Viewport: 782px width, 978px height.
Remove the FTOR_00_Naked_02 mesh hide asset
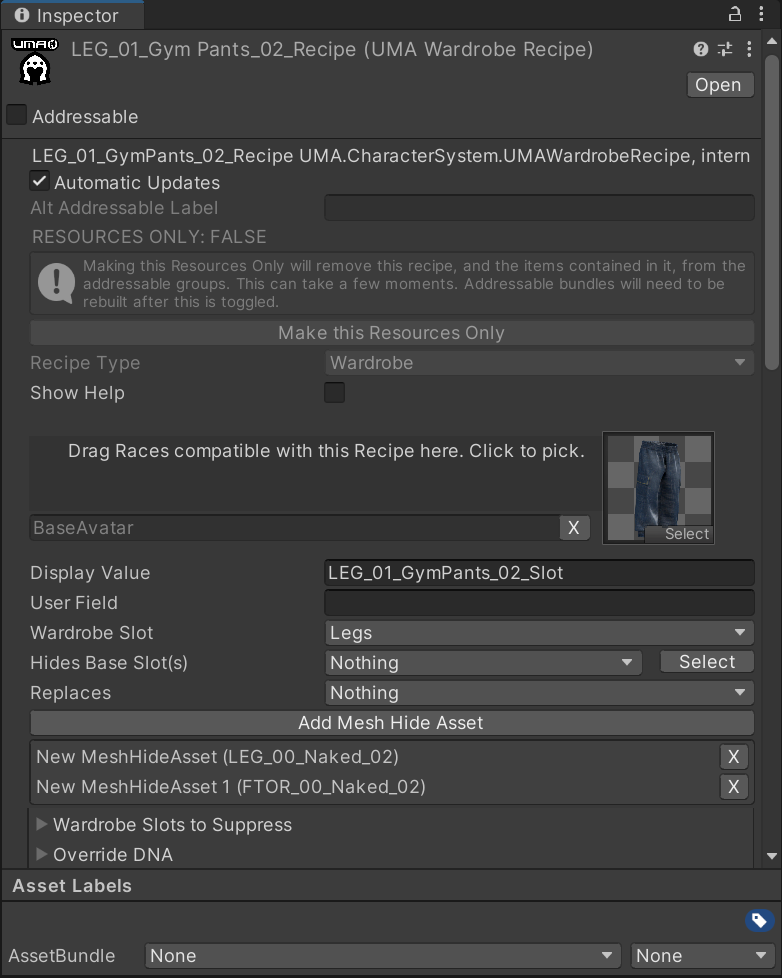[734, 787]
